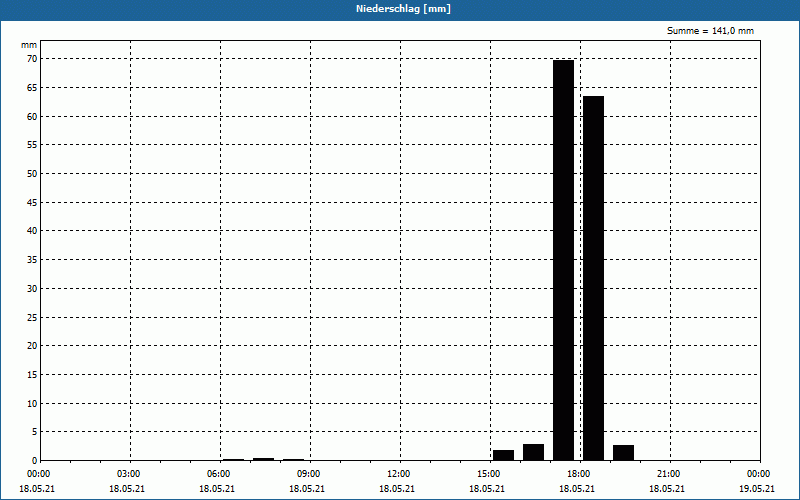Viewport: 800px width, 500px height.
Task: Pick the 35 y-axis value
Action: (32, 260)
